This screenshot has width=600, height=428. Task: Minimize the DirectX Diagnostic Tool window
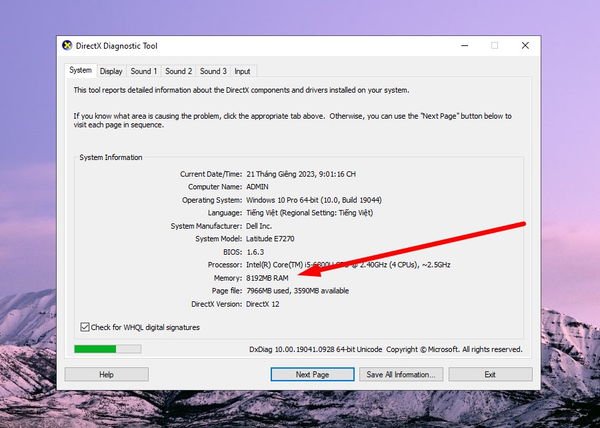coord(461,45)
